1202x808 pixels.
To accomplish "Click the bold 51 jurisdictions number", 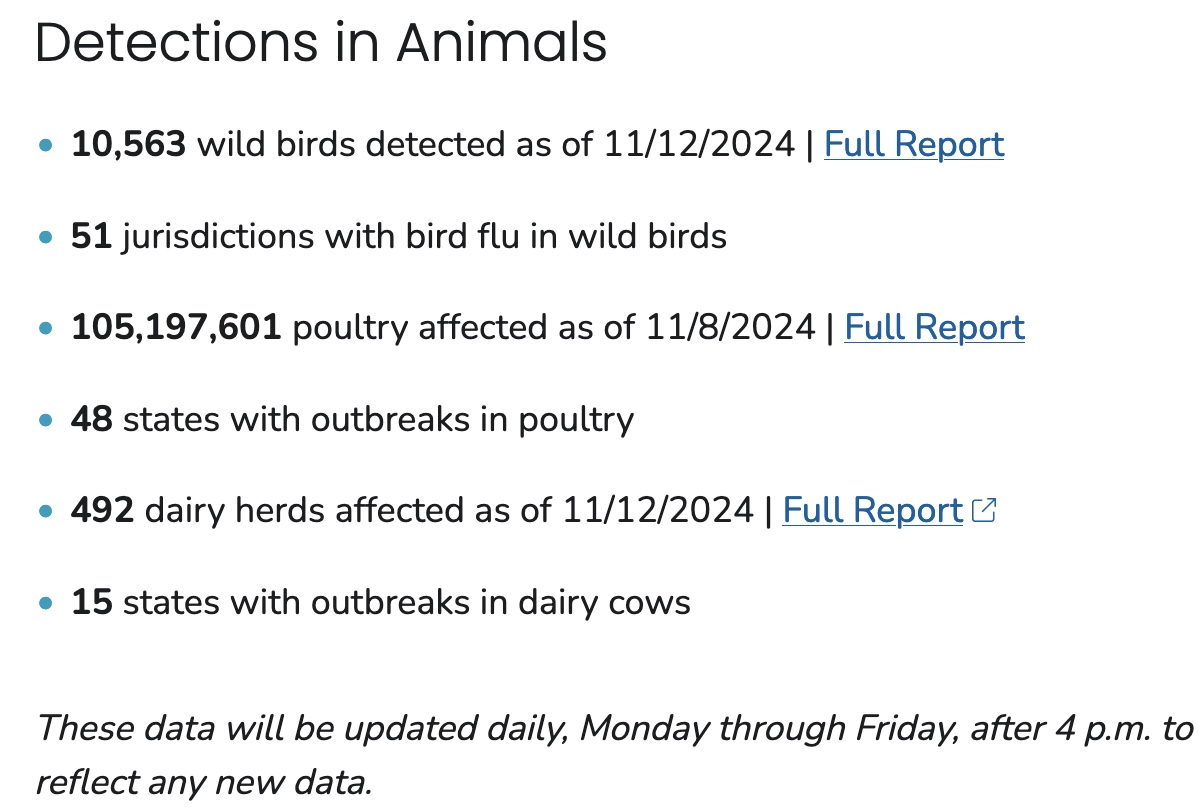I will click(x=91, y=237).
